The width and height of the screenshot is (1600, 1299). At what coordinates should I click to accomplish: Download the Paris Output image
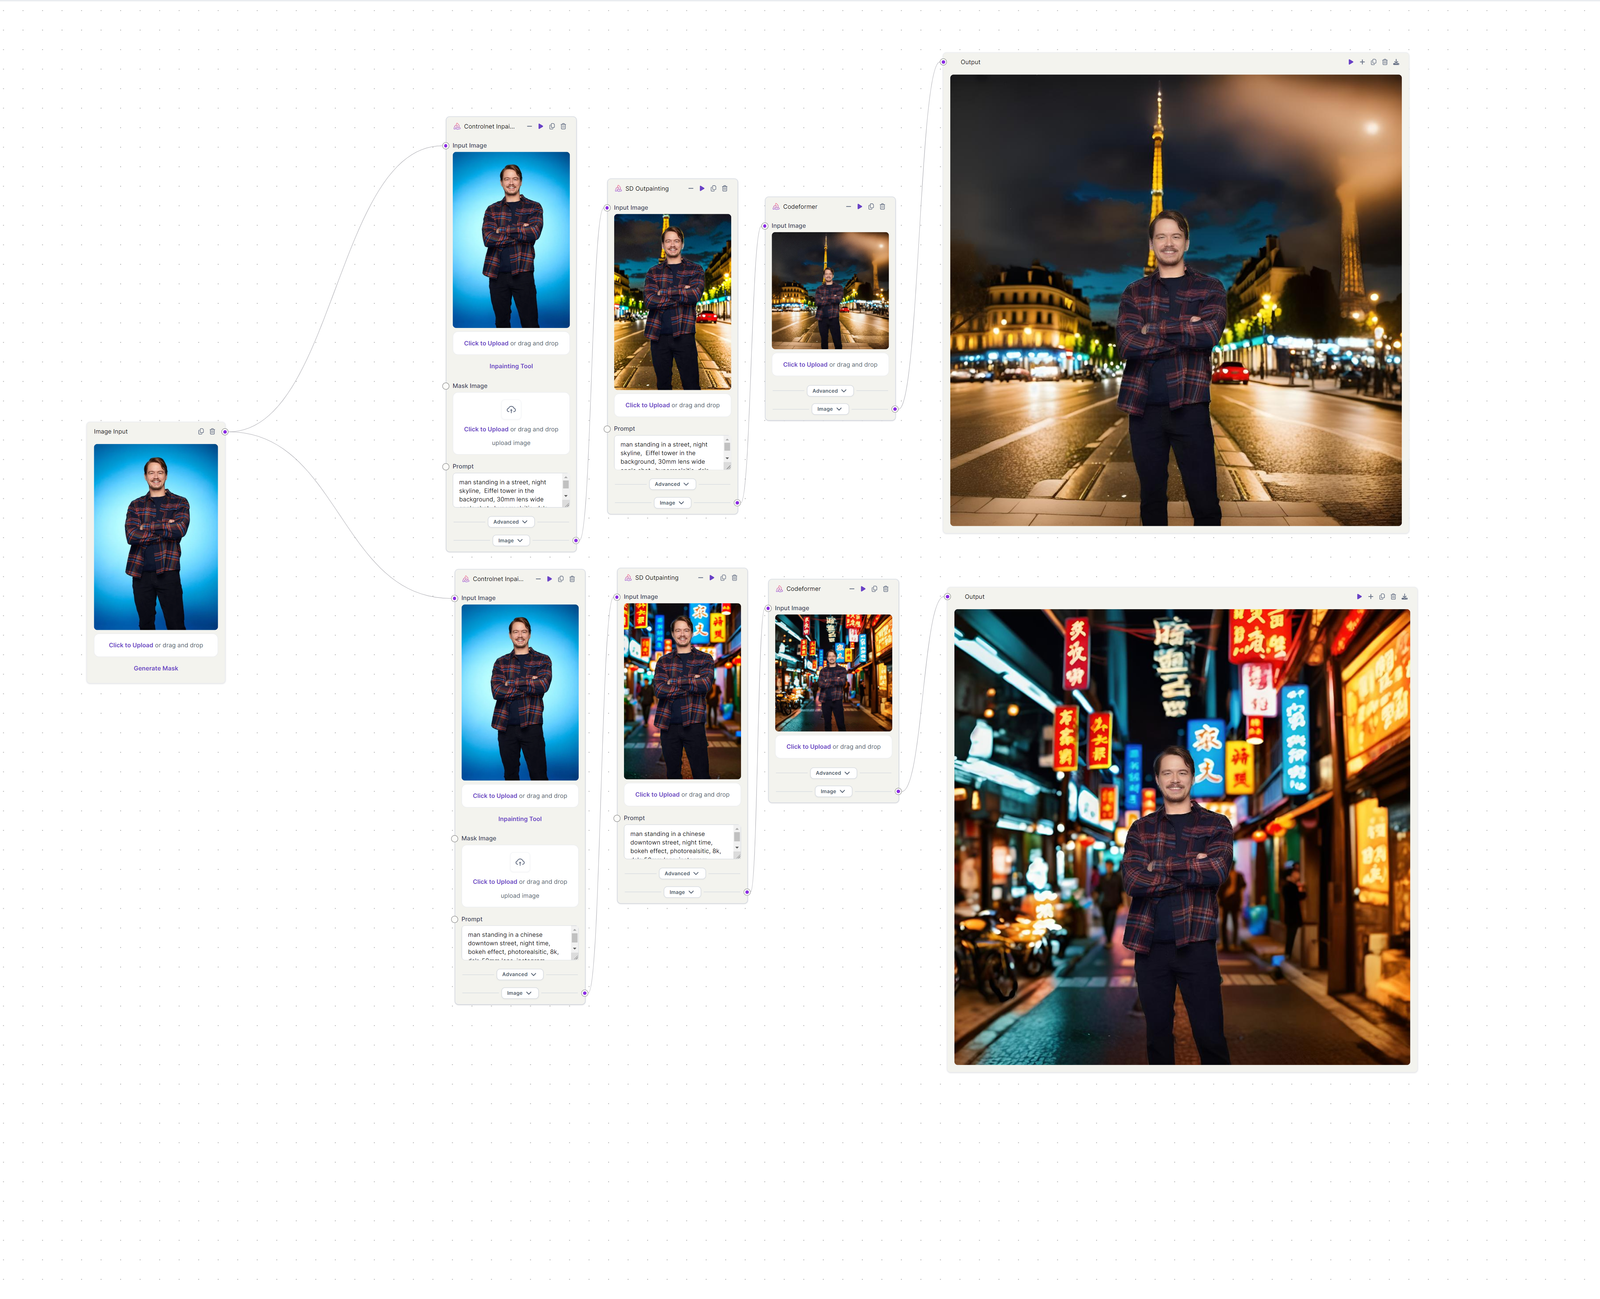(1396, 62)
